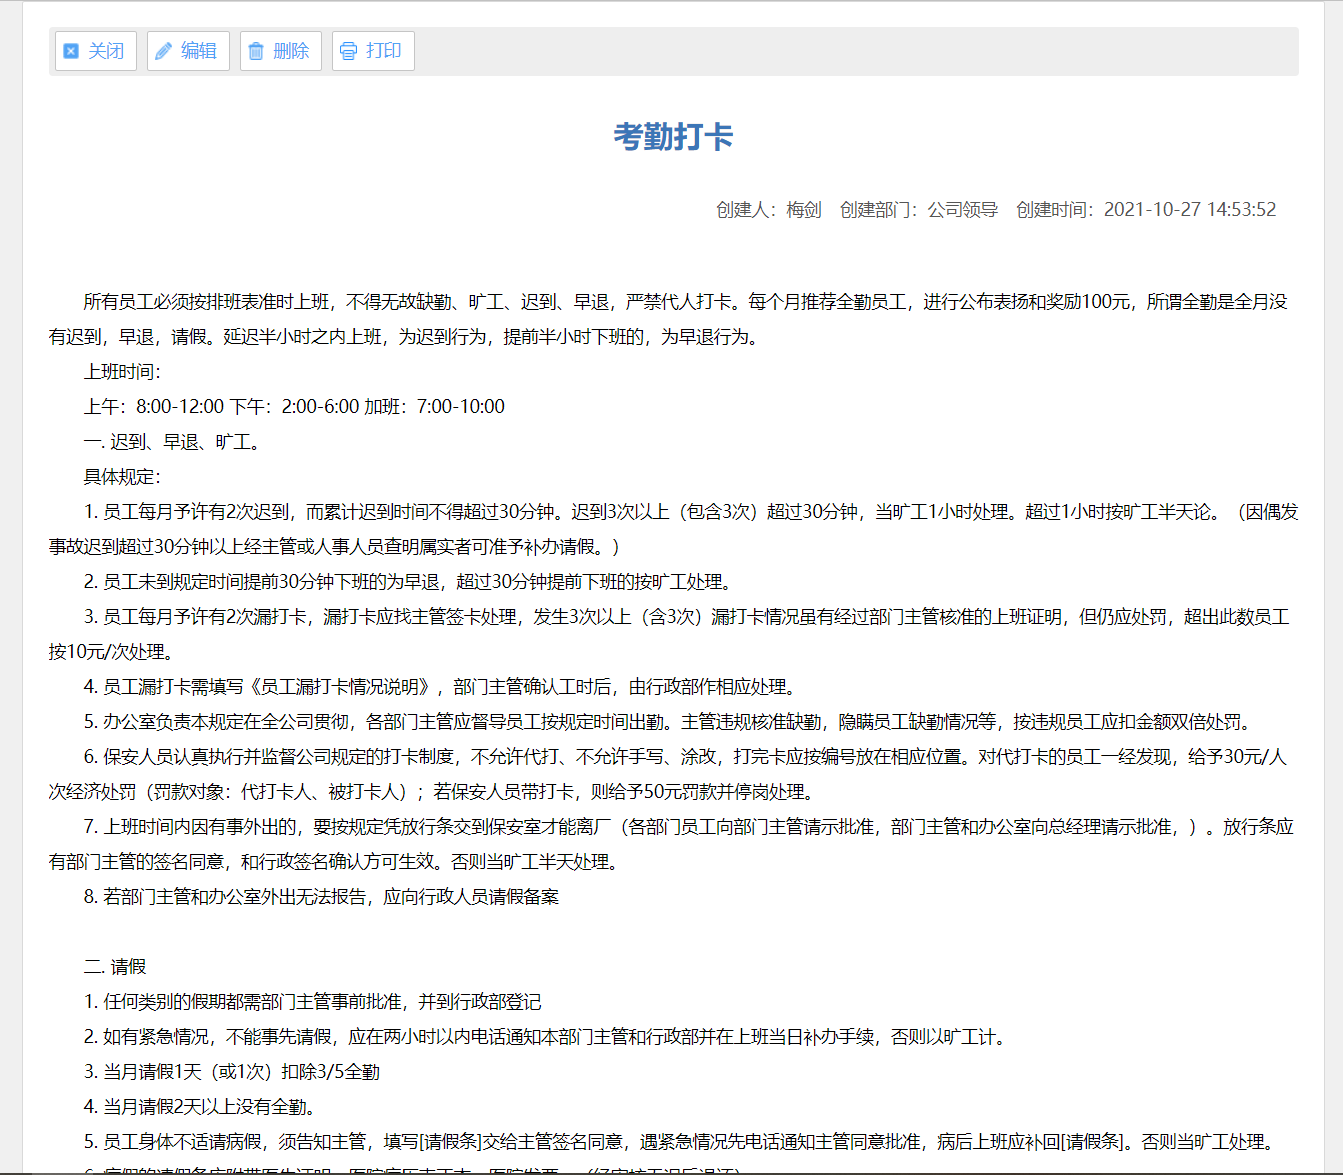Image resolution: width=1343 pixels, height=1175 pixels.
Task: Click the work hours line starting 上午: 8:00-12:00
Action: pos(294,407)
